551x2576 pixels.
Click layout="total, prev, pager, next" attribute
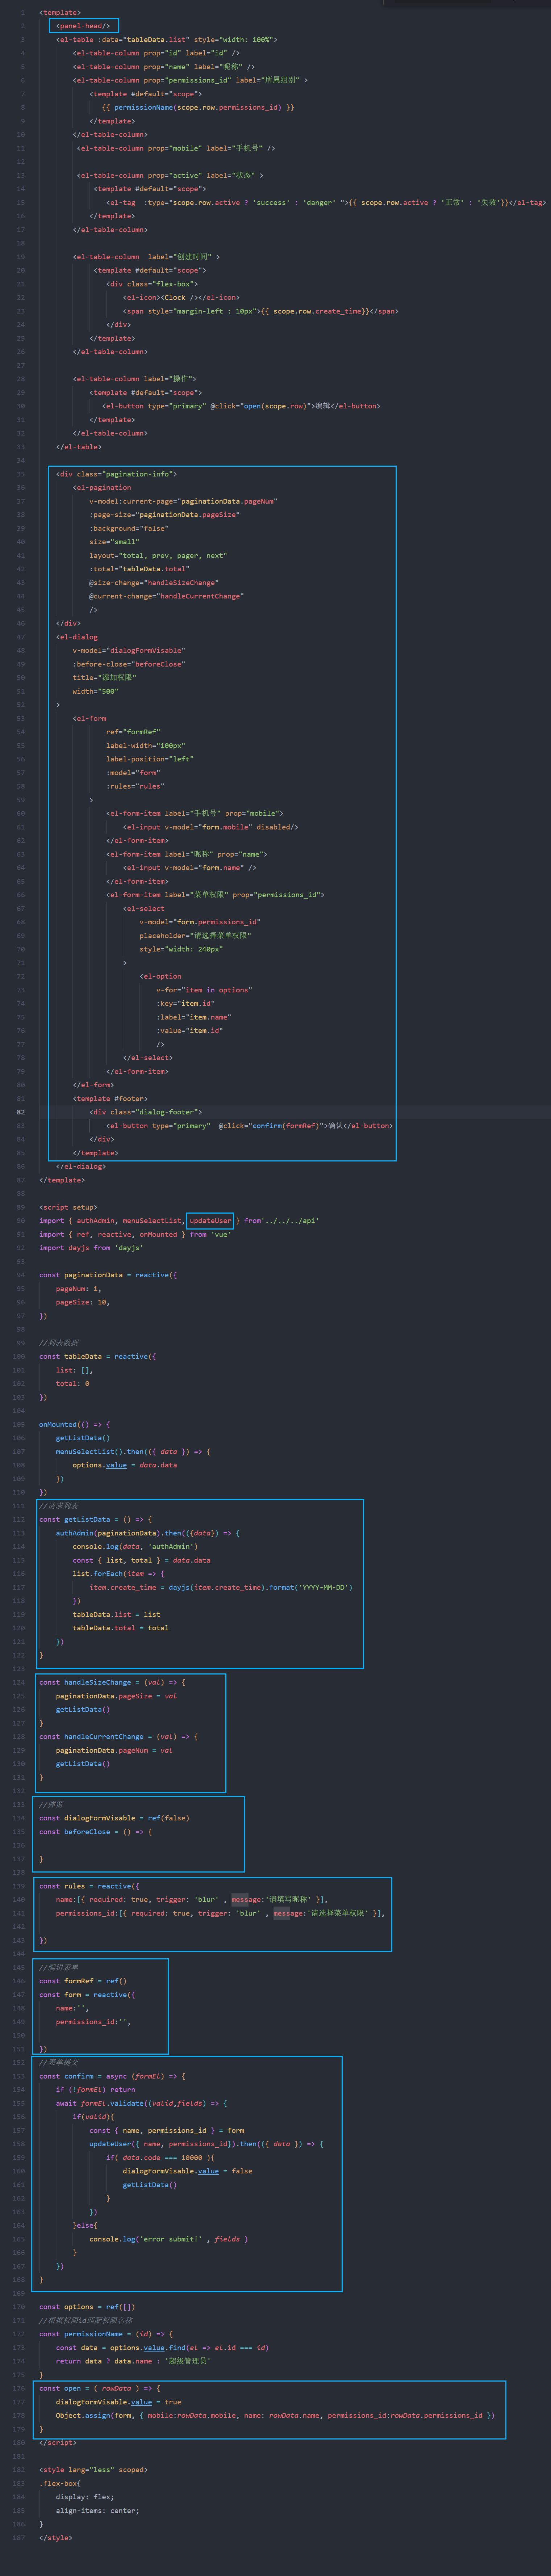click(158, 555)
